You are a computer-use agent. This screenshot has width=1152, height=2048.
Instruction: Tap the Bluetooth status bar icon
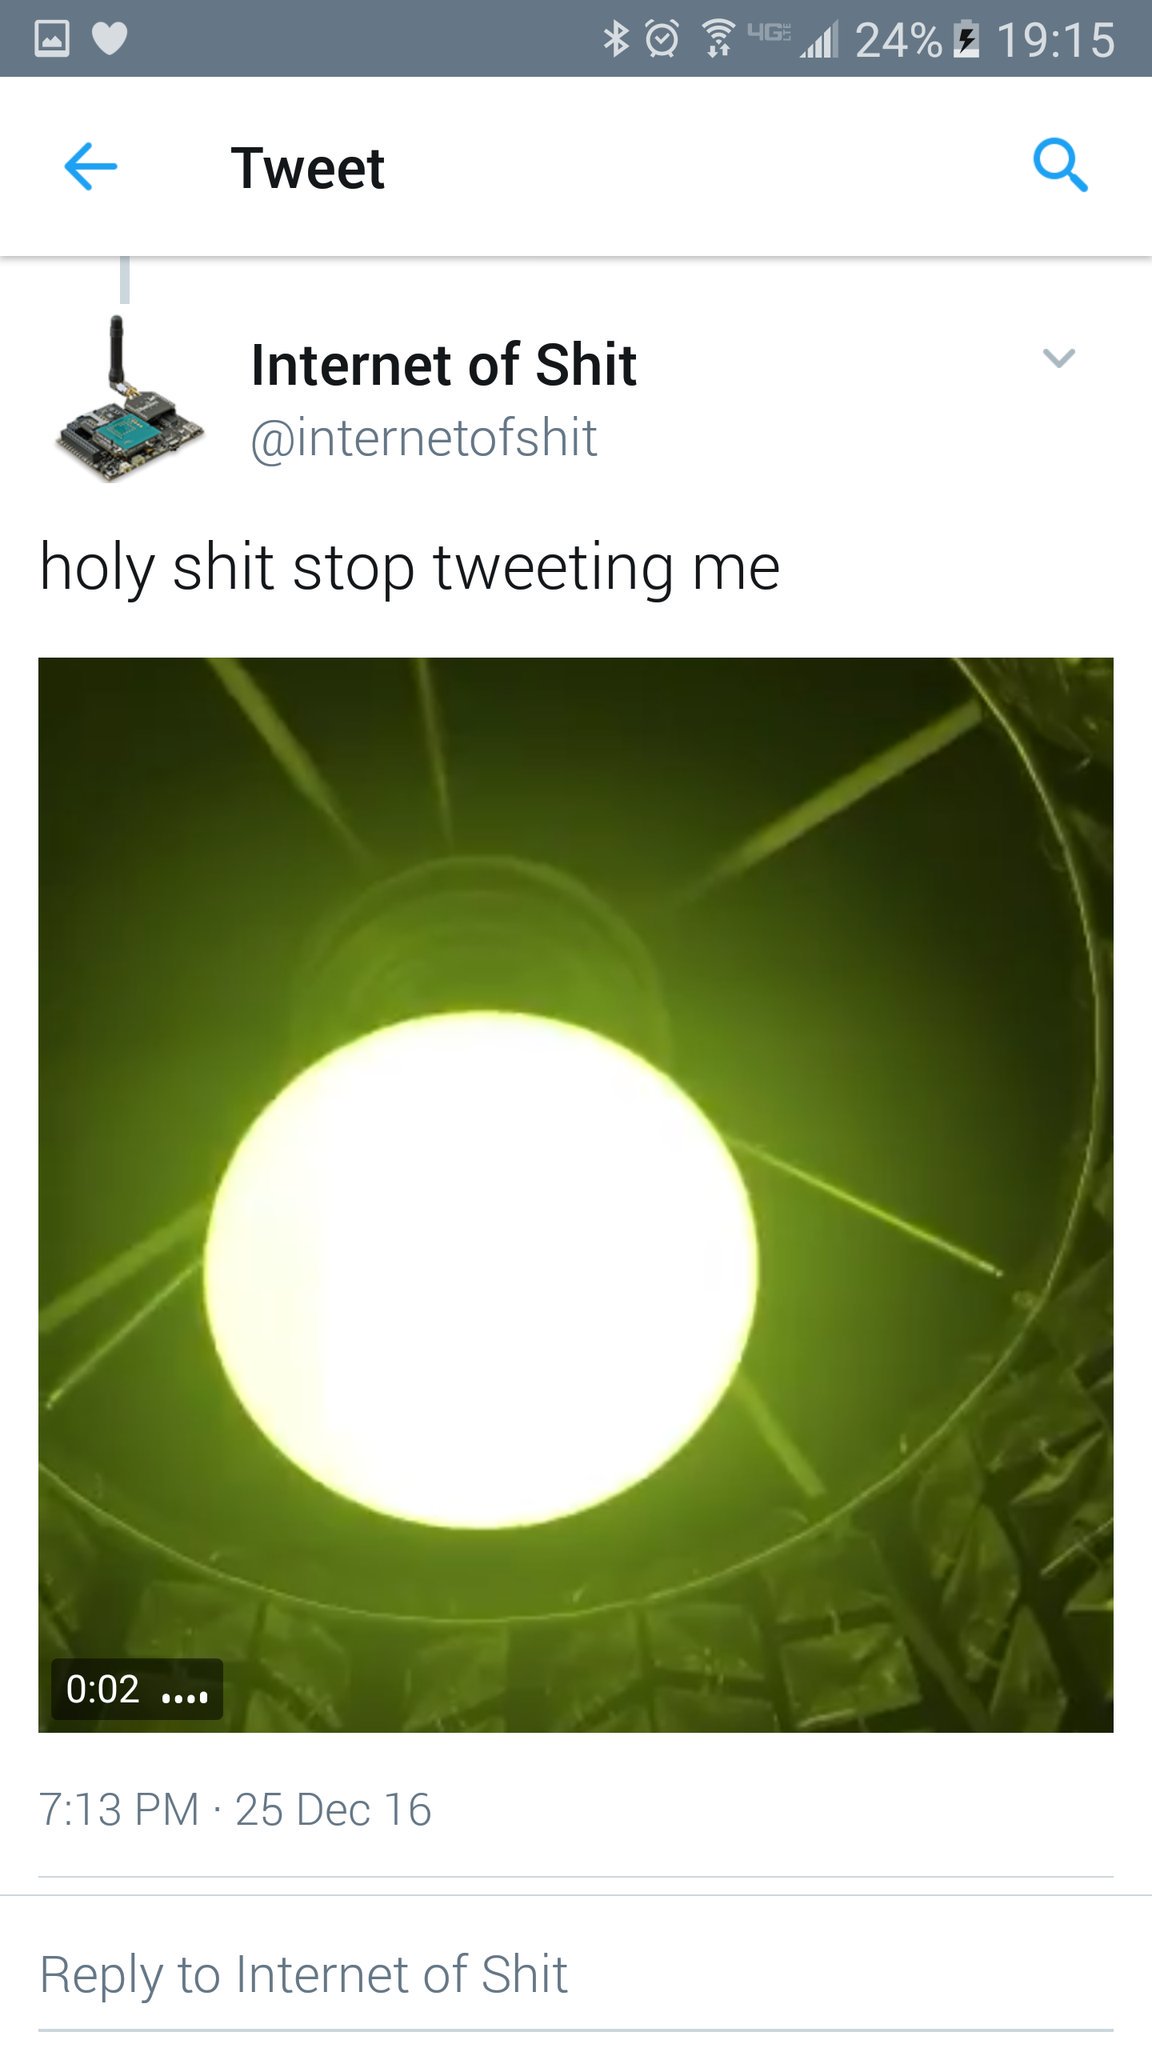[615, 39]
